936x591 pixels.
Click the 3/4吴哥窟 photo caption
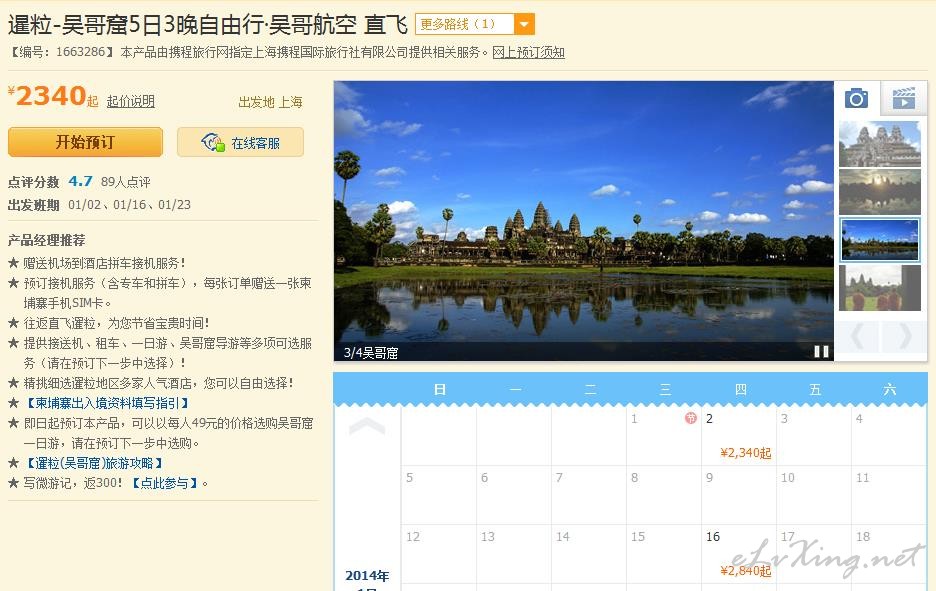pos(371,353)
